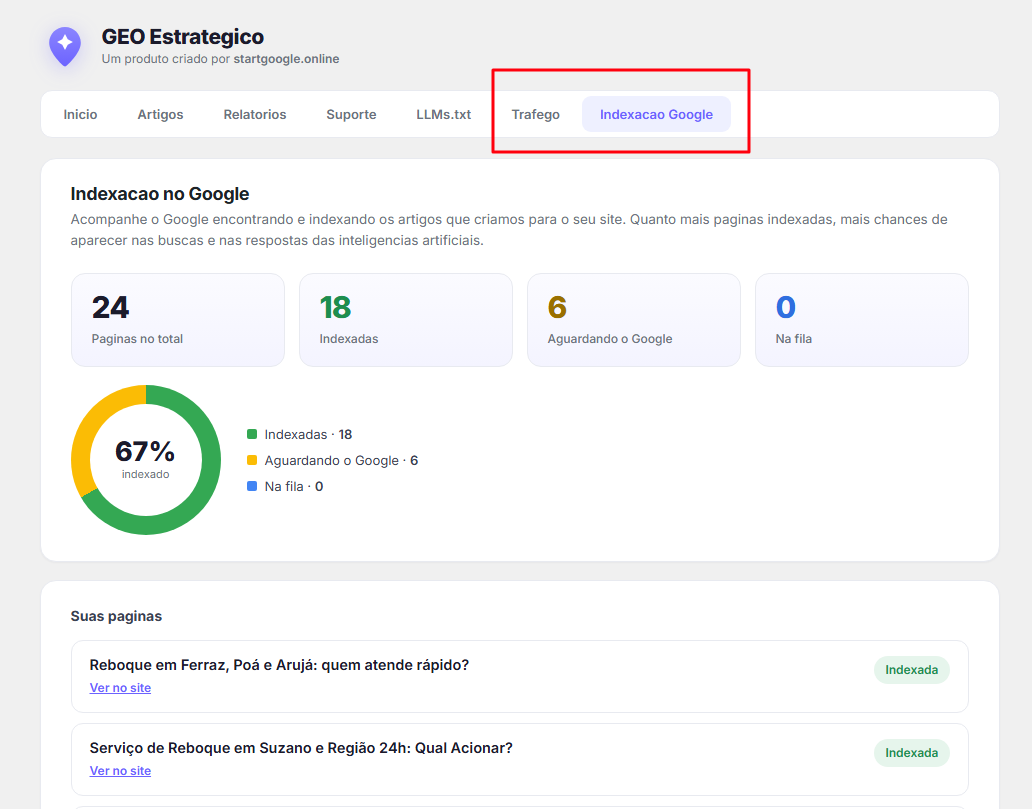Click the 6 Aguardando o Google card
Image resolution: width=1032 pixels, height=809 pixels.
click(634, 320)
